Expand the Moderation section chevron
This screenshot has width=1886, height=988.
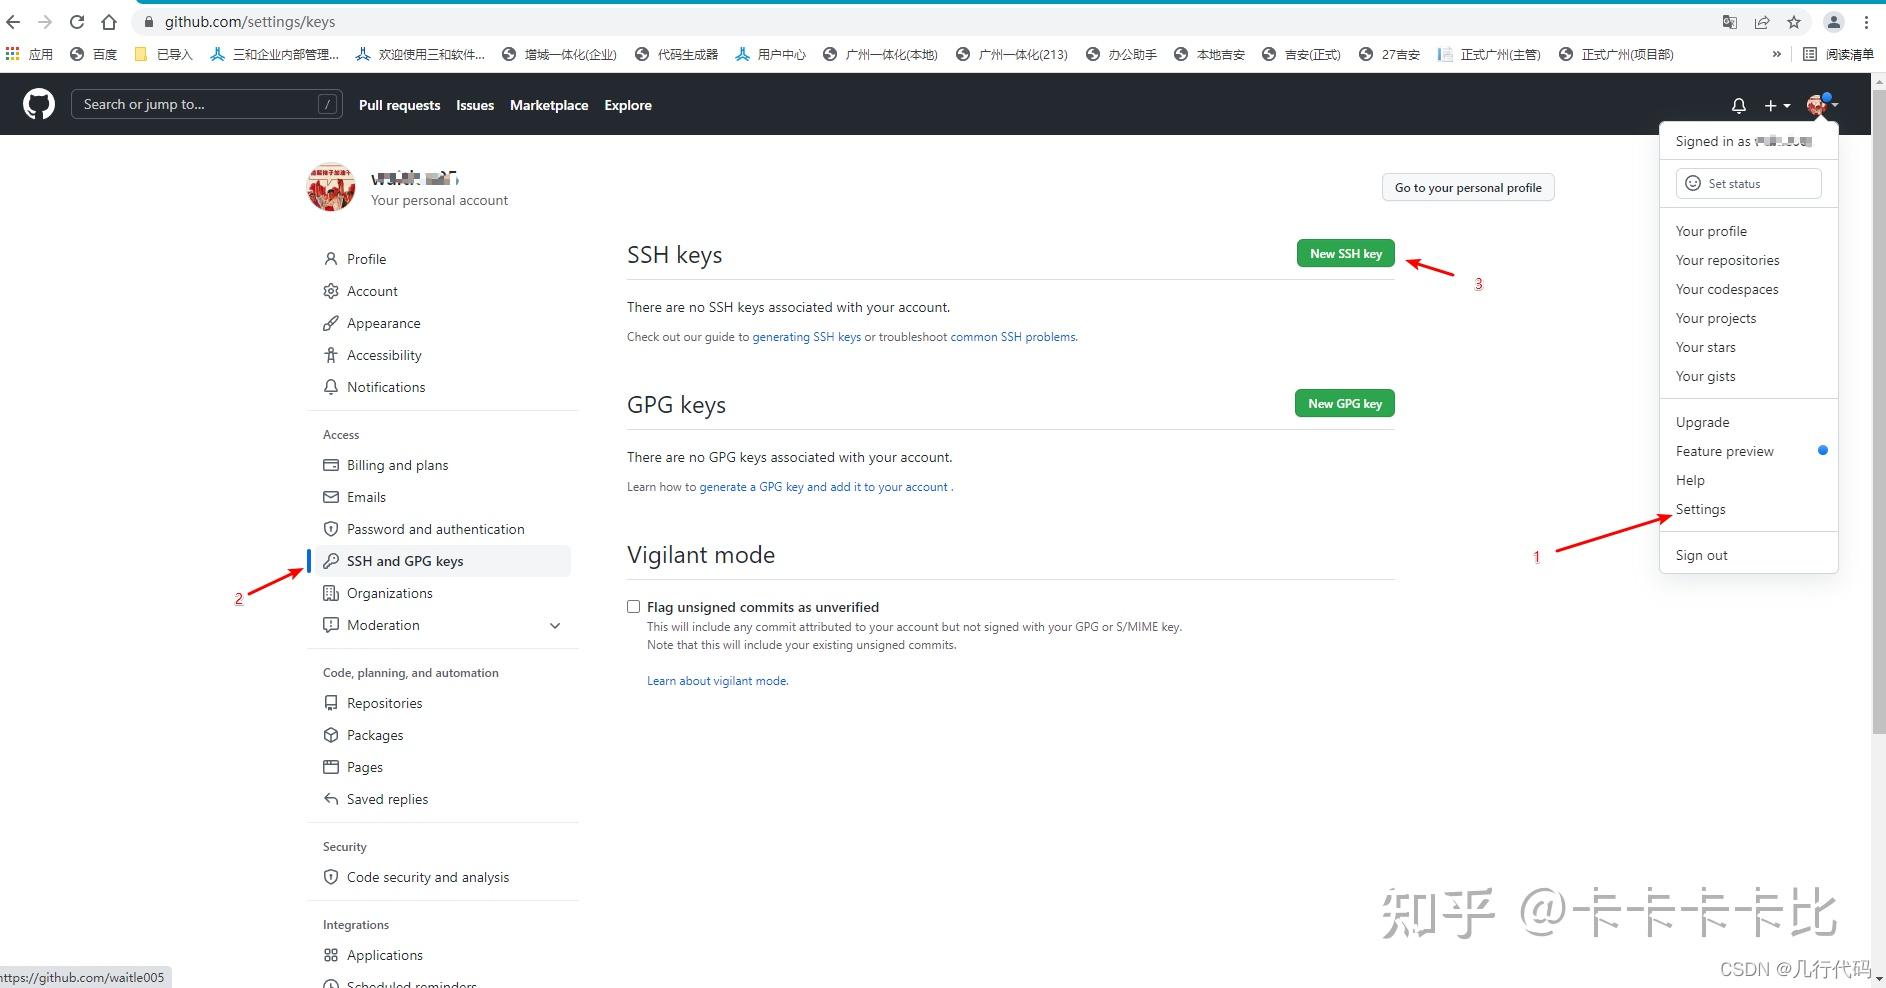[x=555, y=625]
